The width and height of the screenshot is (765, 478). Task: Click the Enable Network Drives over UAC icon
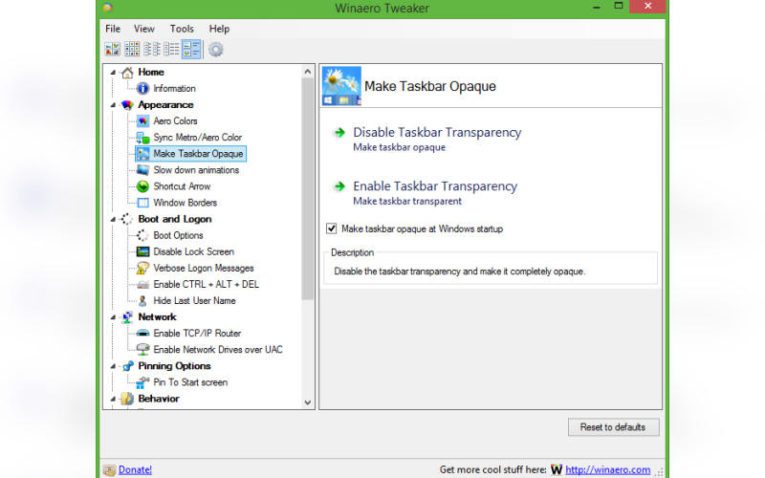pos(142,349)
